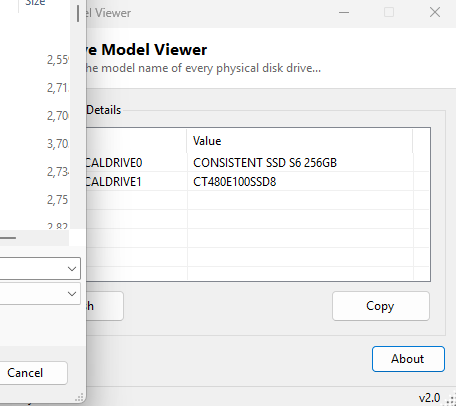Select file size entry starting 2,71
The height and width of the screenshot is (406, 456).
[x=58, y=88]
